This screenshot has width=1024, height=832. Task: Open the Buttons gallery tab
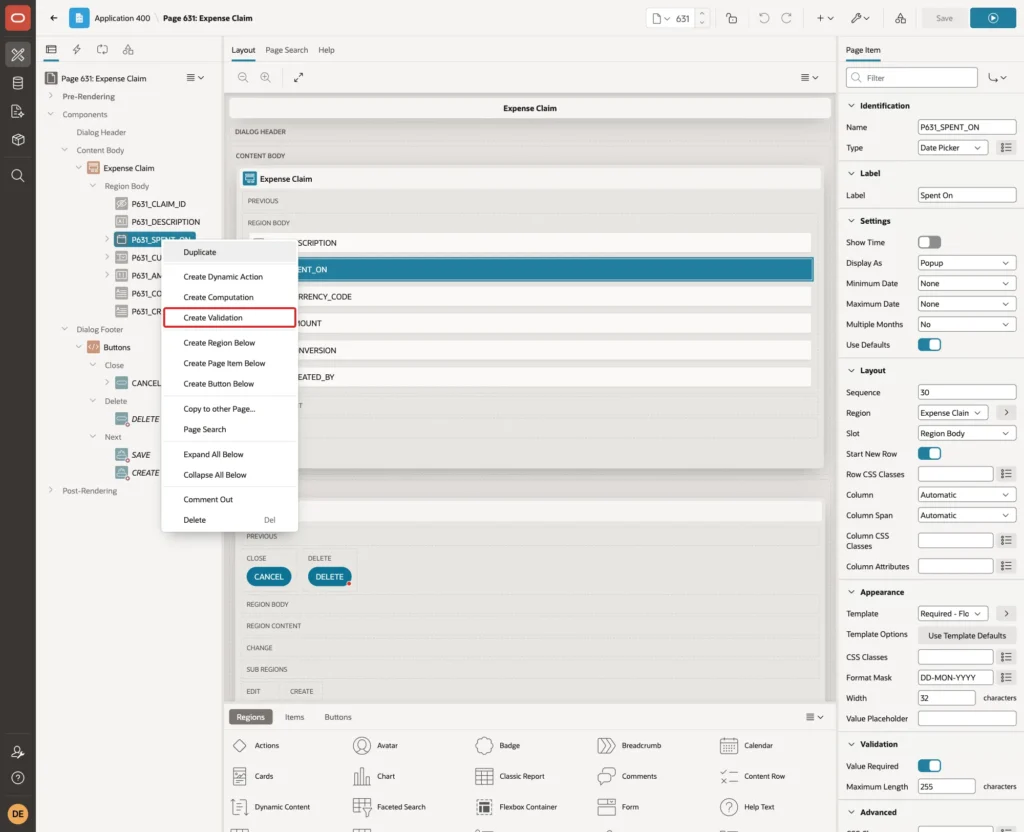point(338,717)
